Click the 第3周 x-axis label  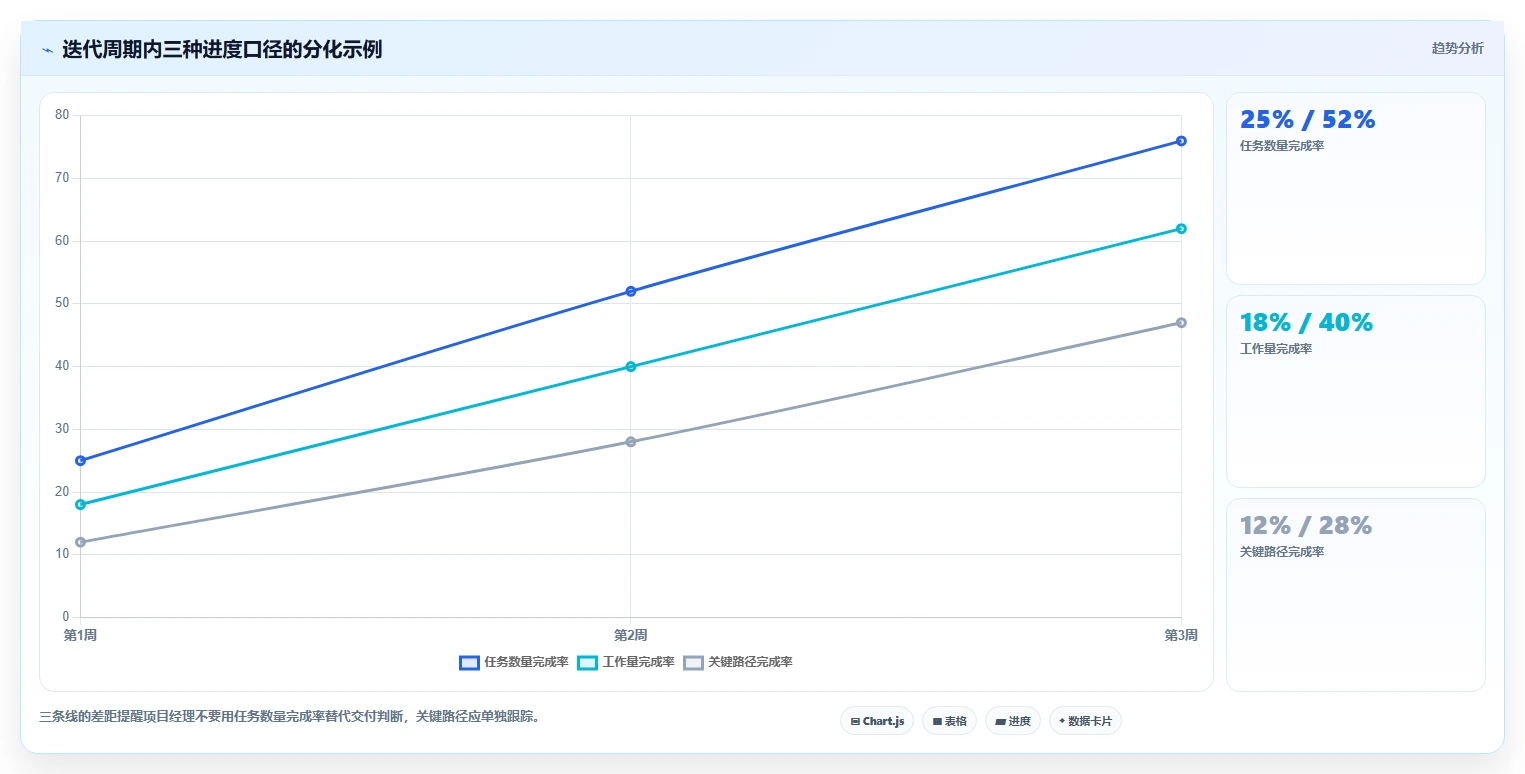pyautogui.click(x=1181, y=635)
